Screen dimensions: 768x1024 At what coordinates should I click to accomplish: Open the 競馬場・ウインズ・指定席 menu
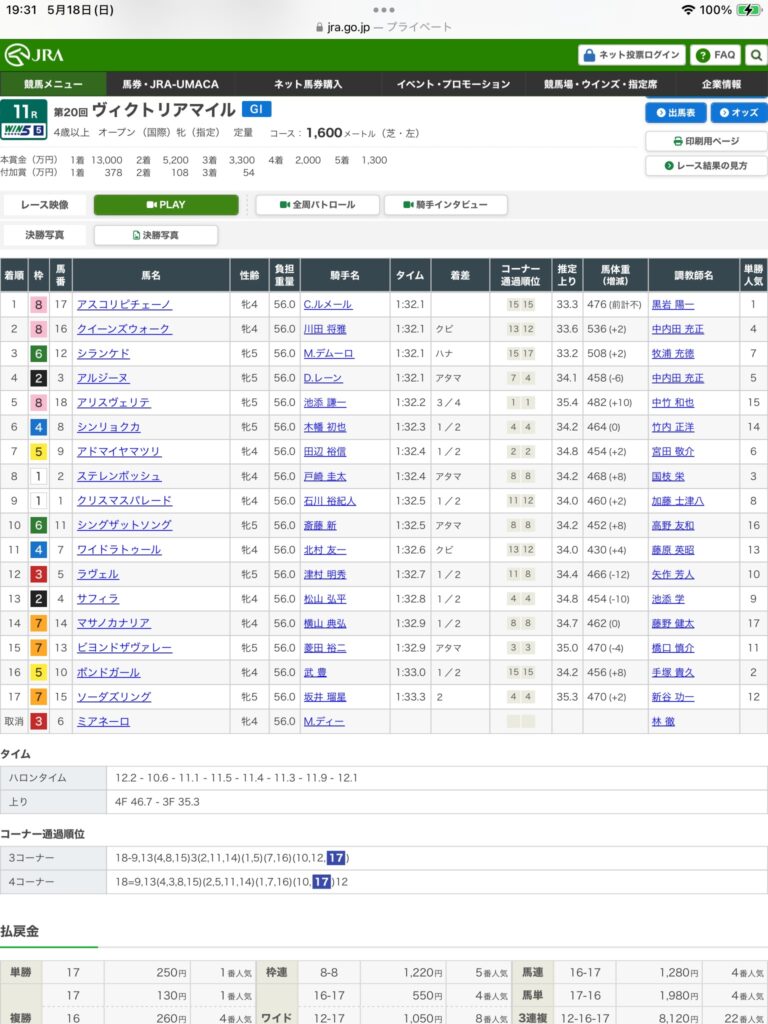pos(601,84)
